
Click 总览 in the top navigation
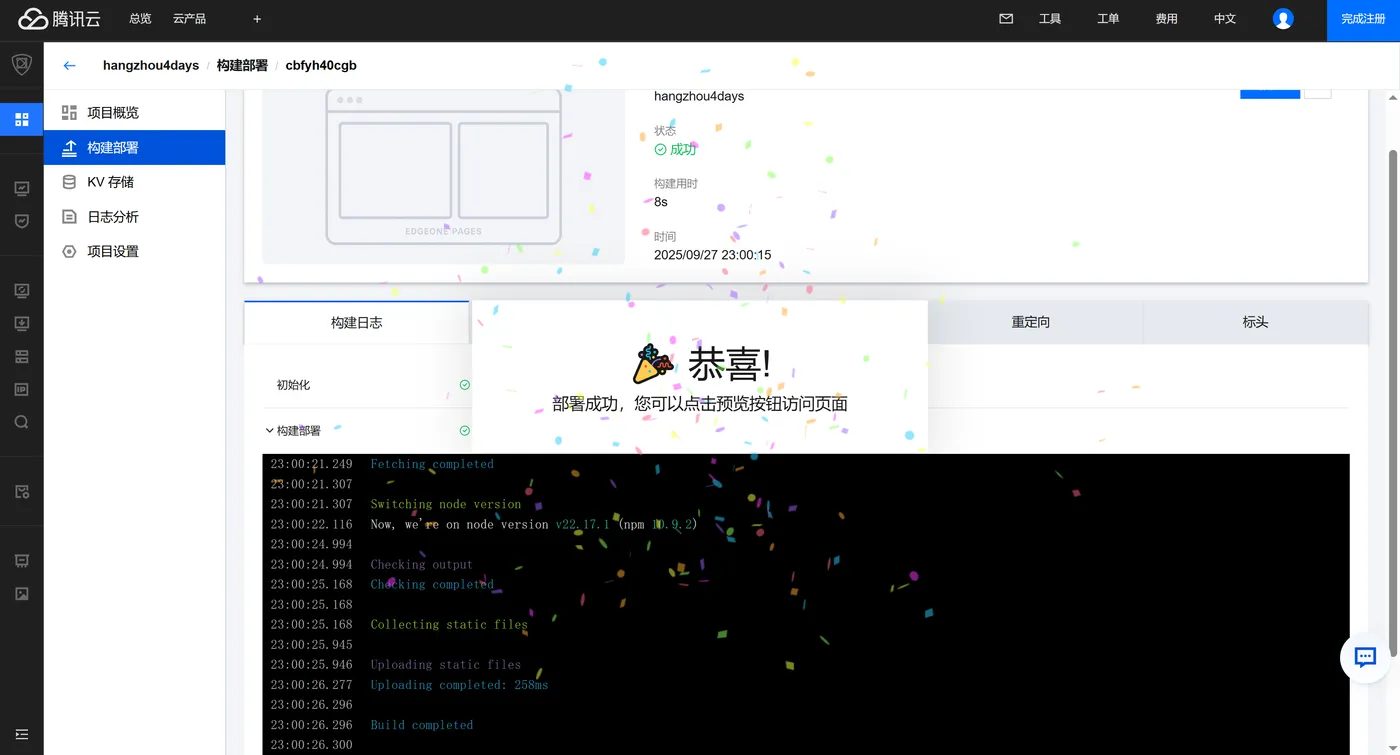pyautogui.click(x=139, y=18)
